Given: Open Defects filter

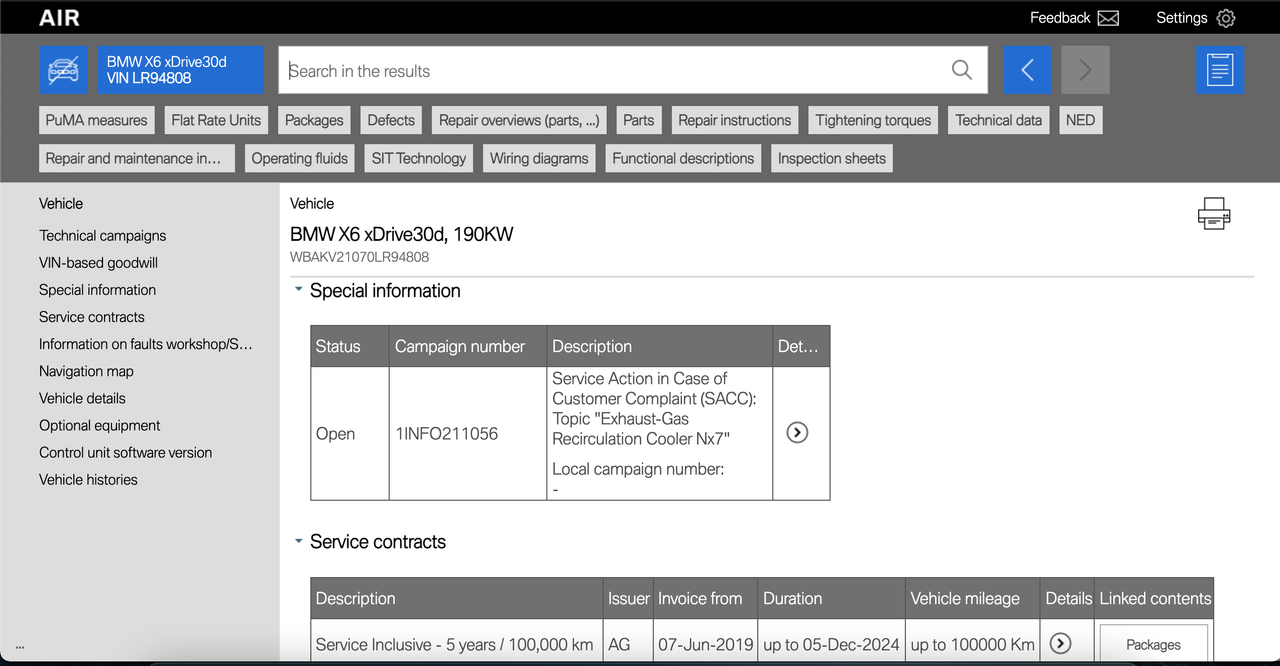Looking at the screenshot, I should [391, 120].
